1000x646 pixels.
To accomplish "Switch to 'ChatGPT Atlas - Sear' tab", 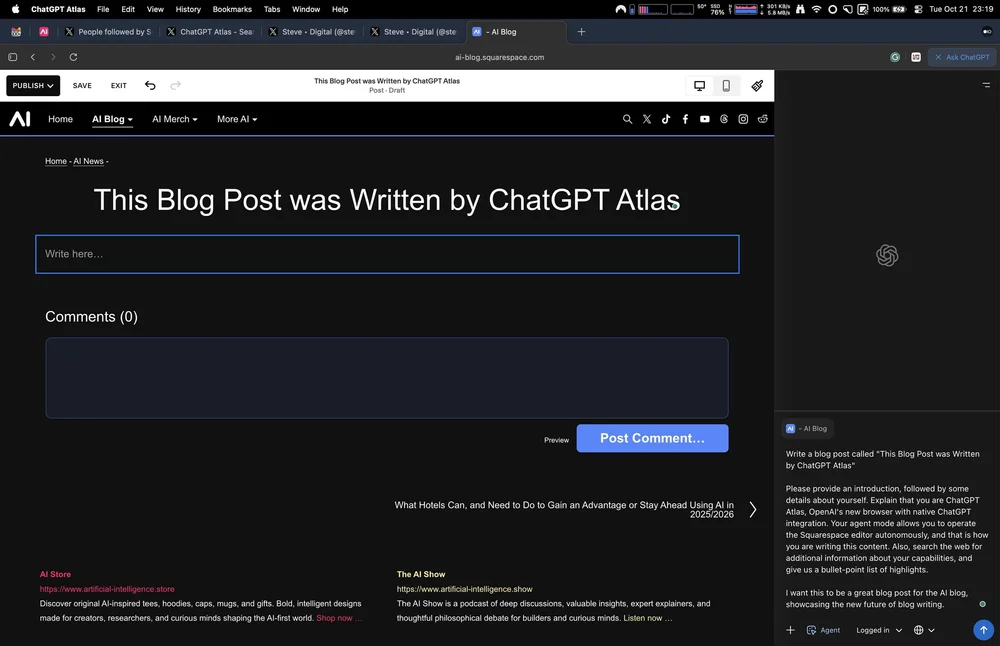I will pos(210,32).
